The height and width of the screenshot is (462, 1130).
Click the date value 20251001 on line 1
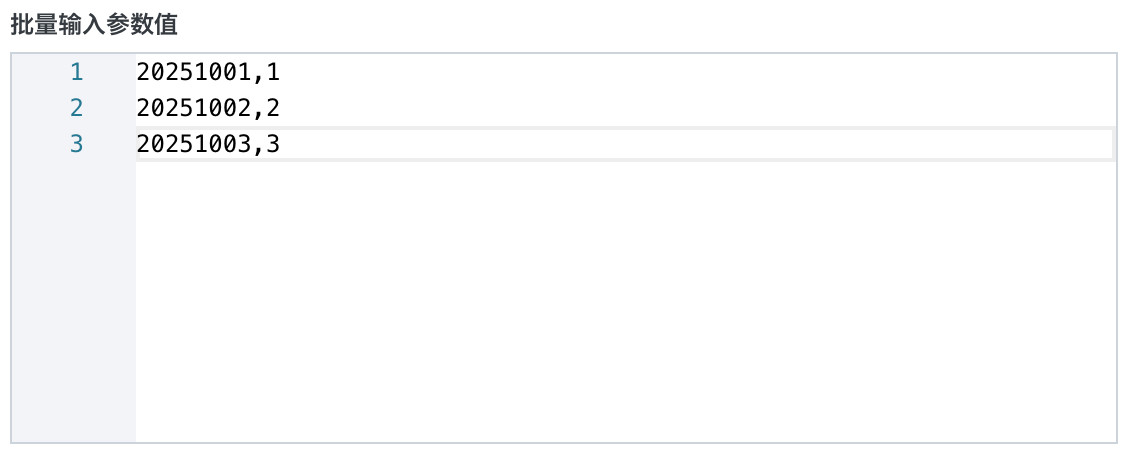pyautogui.click(x=194, y=72)
